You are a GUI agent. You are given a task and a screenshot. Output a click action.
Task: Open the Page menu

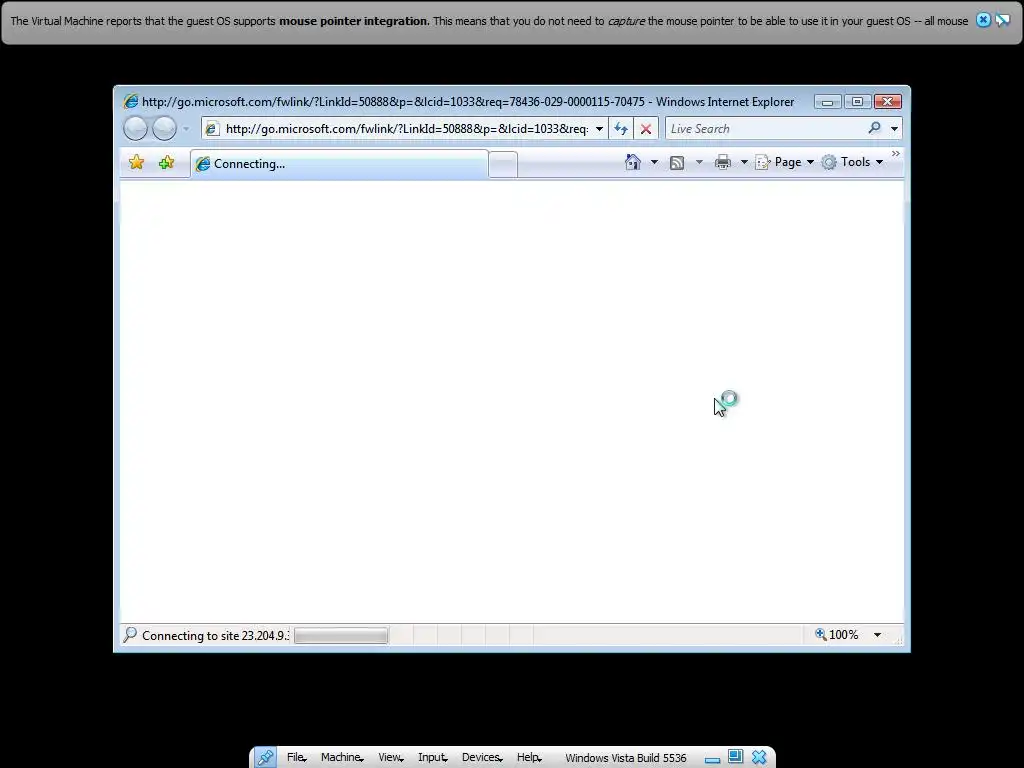[784, 162]
